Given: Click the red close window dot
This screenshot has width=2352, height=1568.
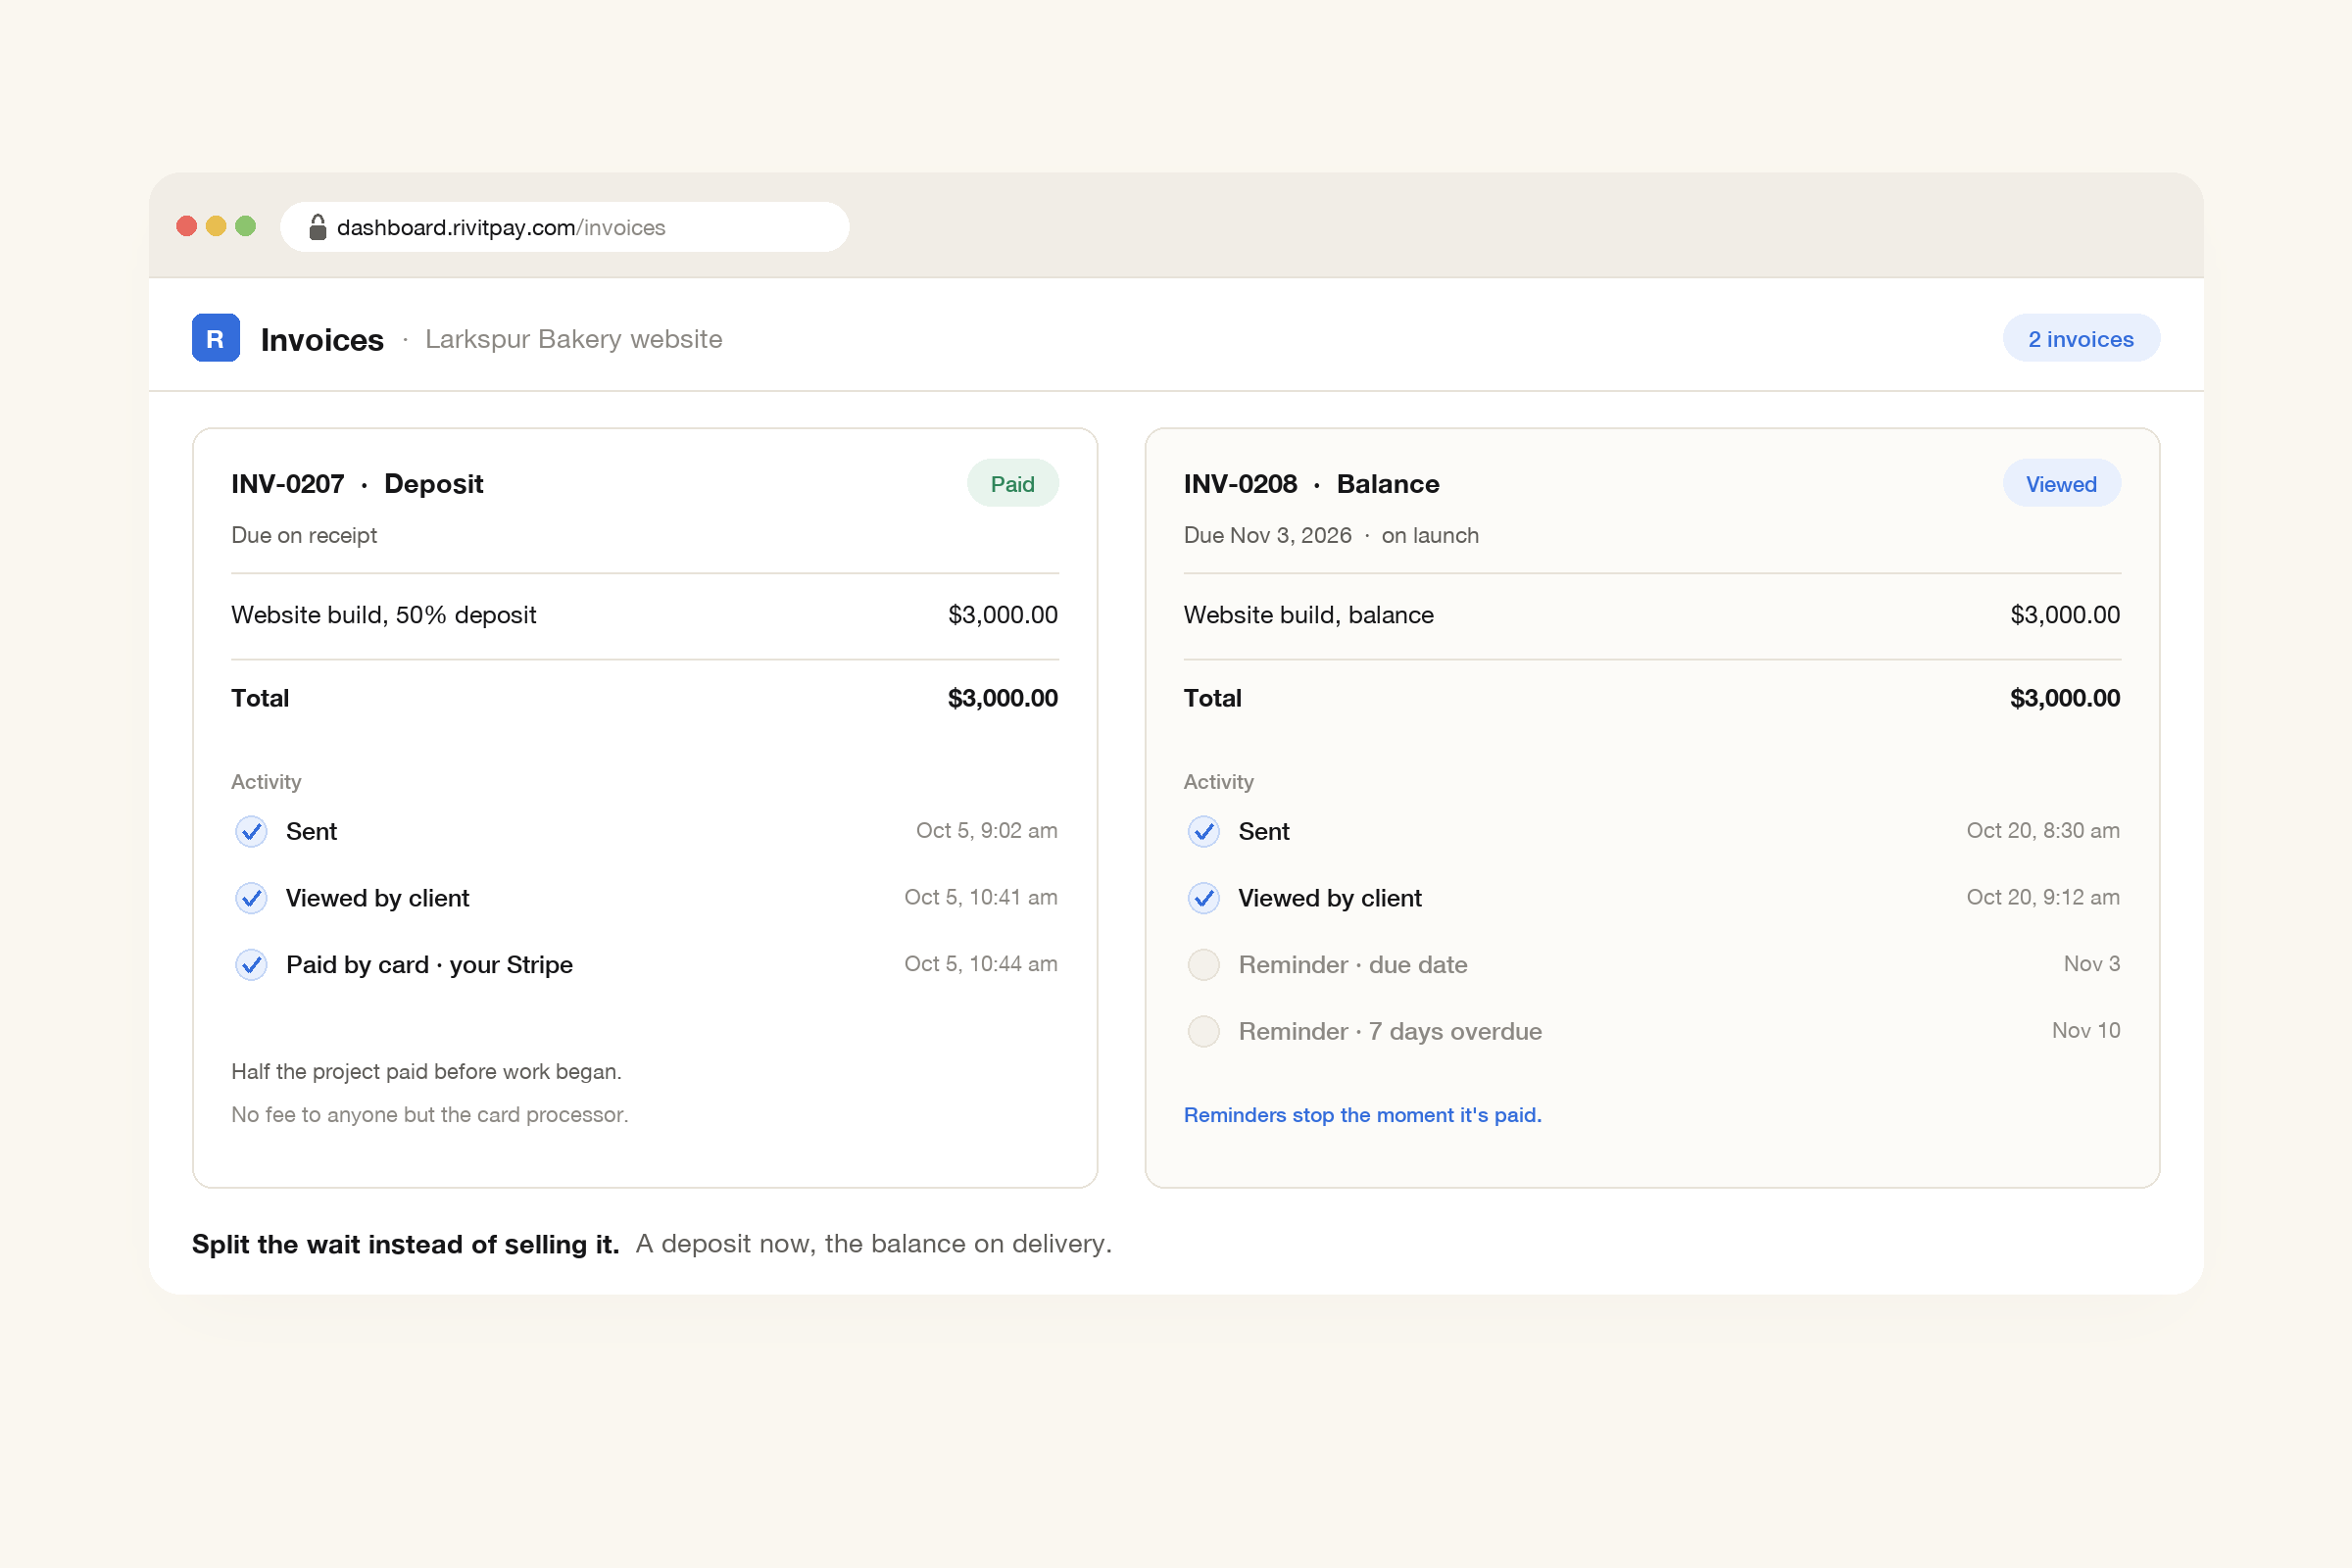Looking at the screenshot, I should tap(186, 226).
